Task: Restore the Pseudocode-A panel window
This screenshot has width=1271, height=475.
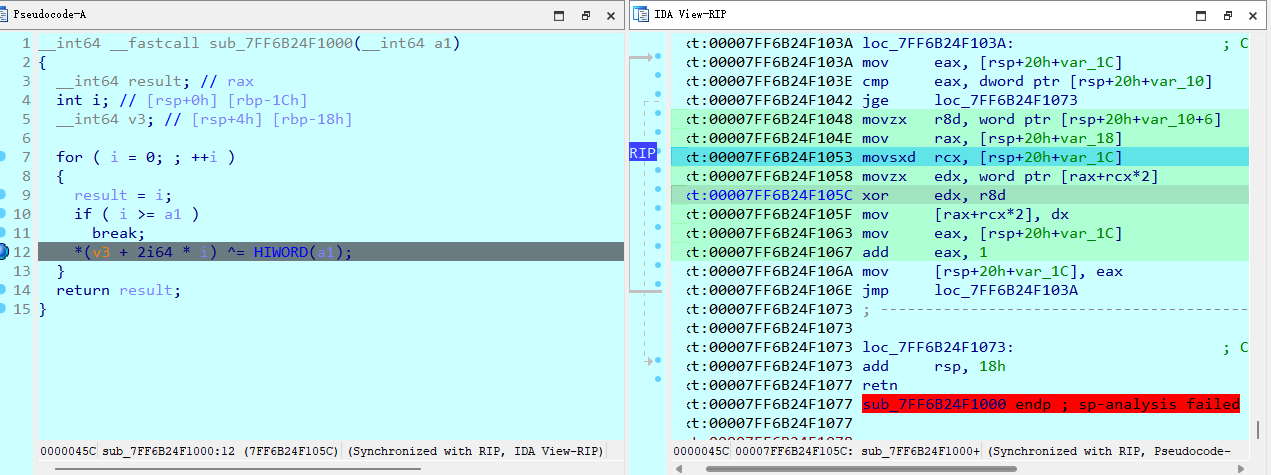Action: pyautogui.click(x=559, y=15)
